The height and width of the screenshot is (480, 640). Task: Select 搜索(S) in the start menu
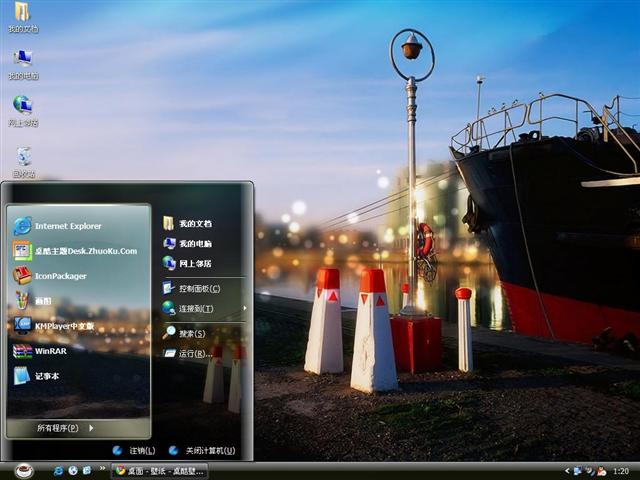[x=191, y=333]
